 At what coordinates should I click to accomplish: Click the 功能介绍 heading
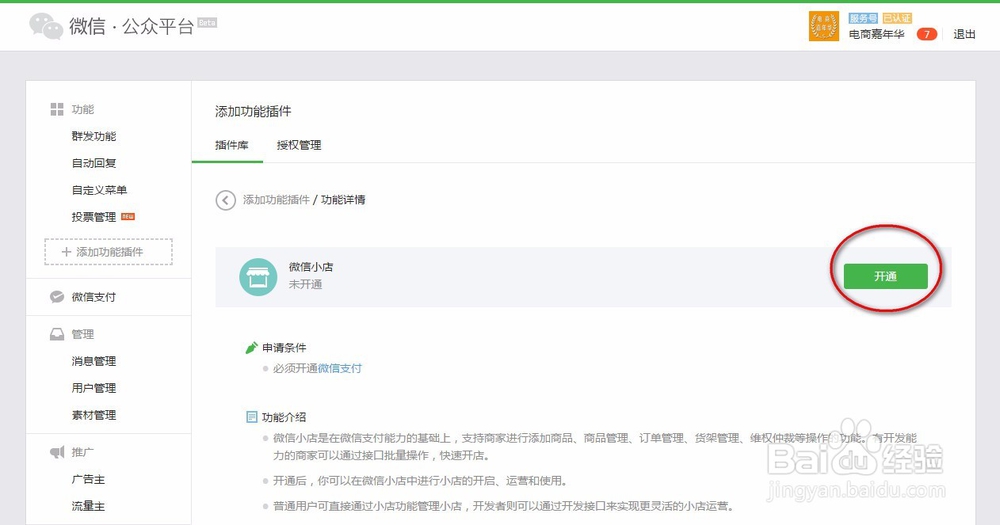coord(284,417)
